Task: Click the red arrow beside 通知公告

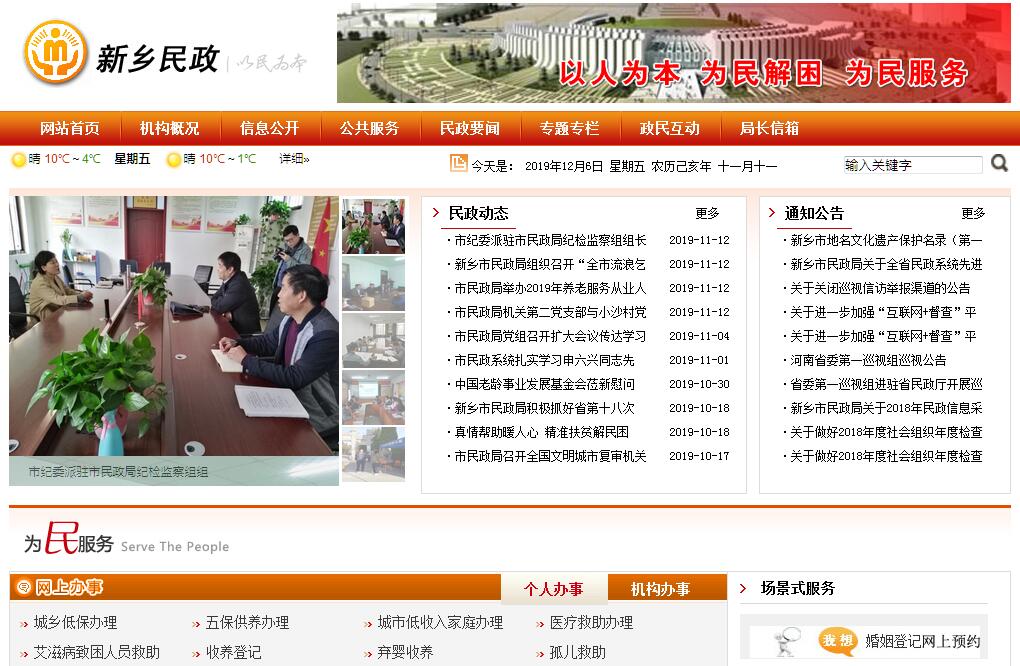Action: [x=772, y=213]
